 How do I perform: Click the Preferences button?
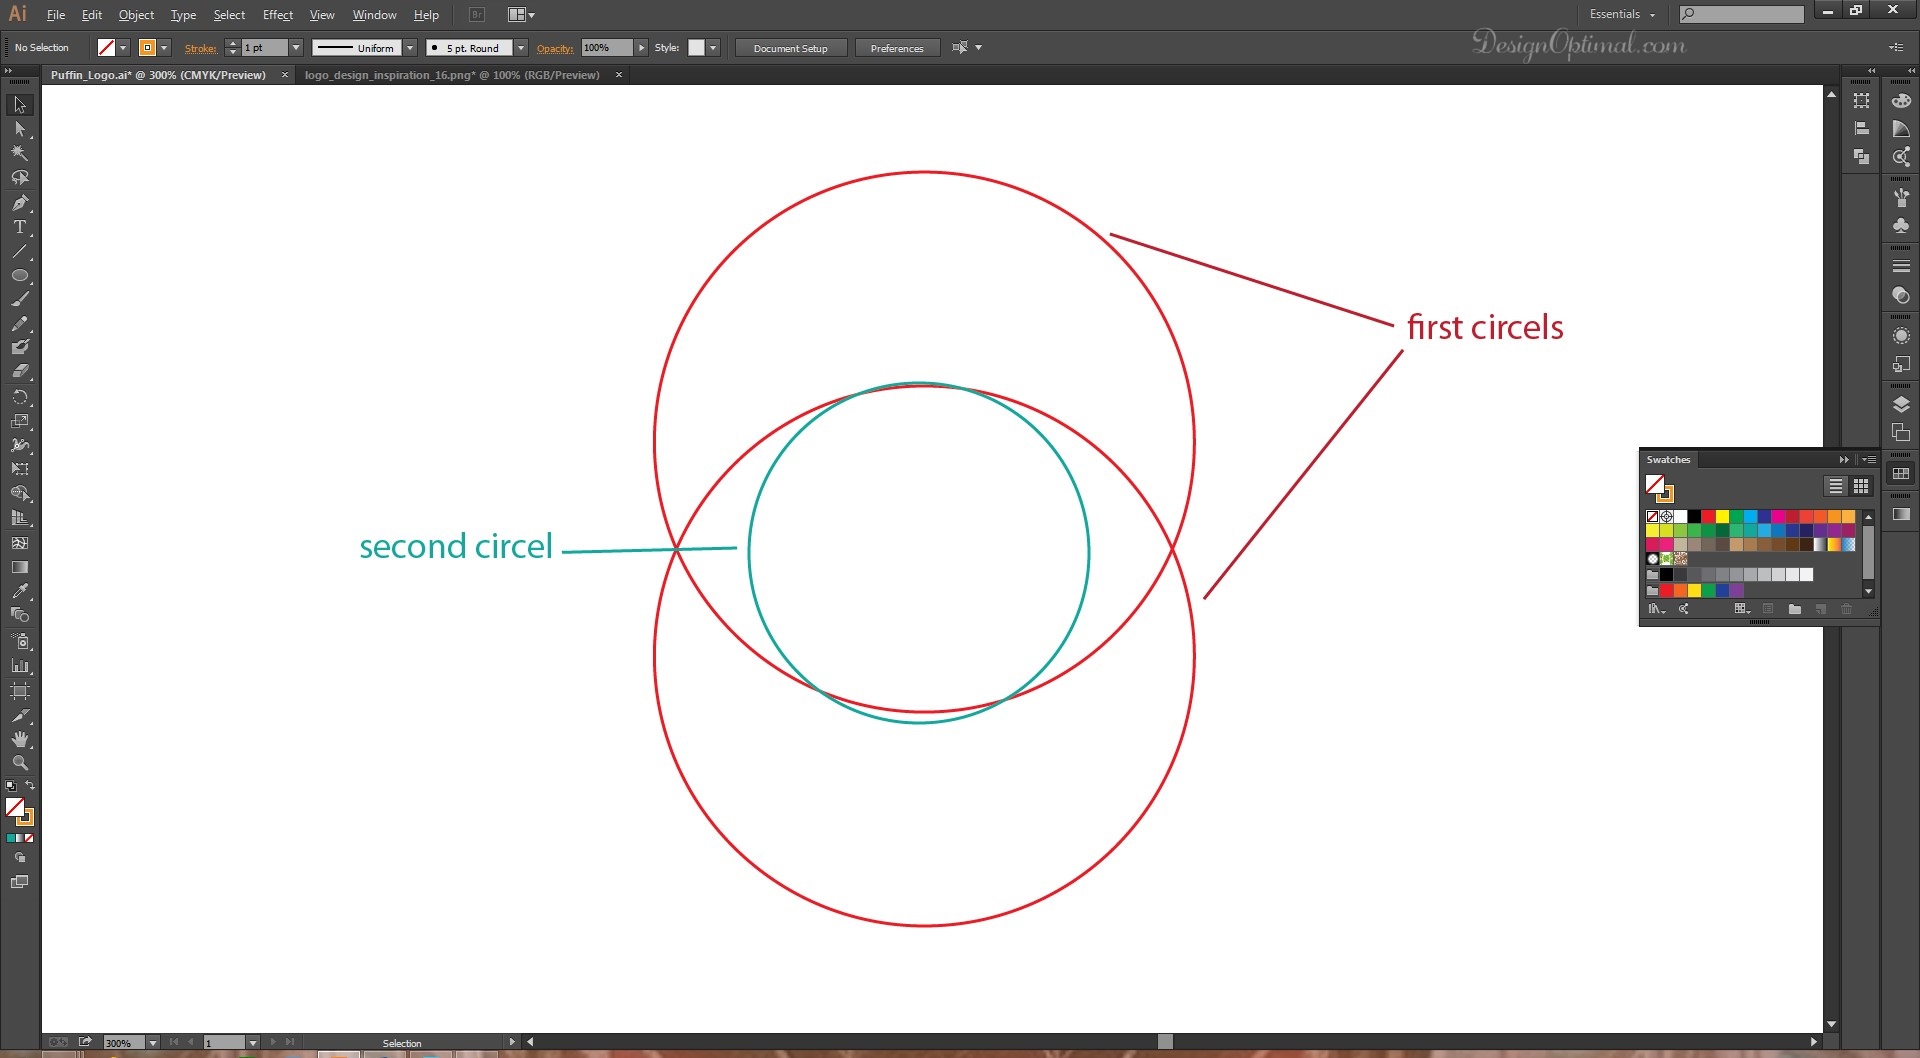(897, 48)
